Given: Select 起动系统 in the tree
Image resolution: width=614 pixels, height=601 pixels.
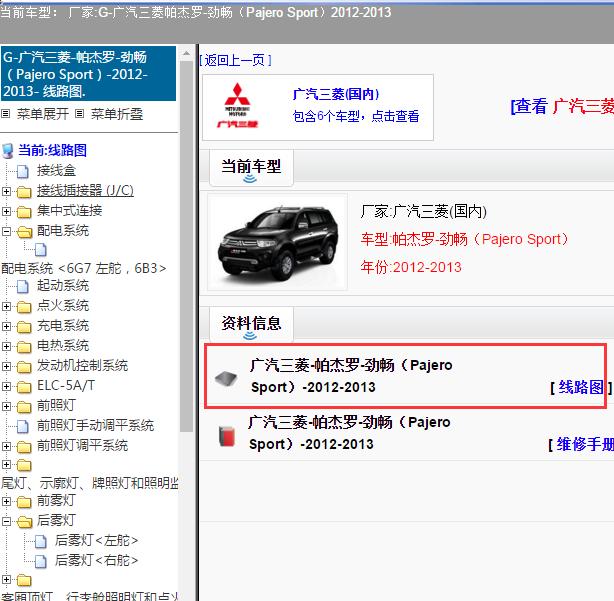Looking at the screenshot, I should [63, 286].
